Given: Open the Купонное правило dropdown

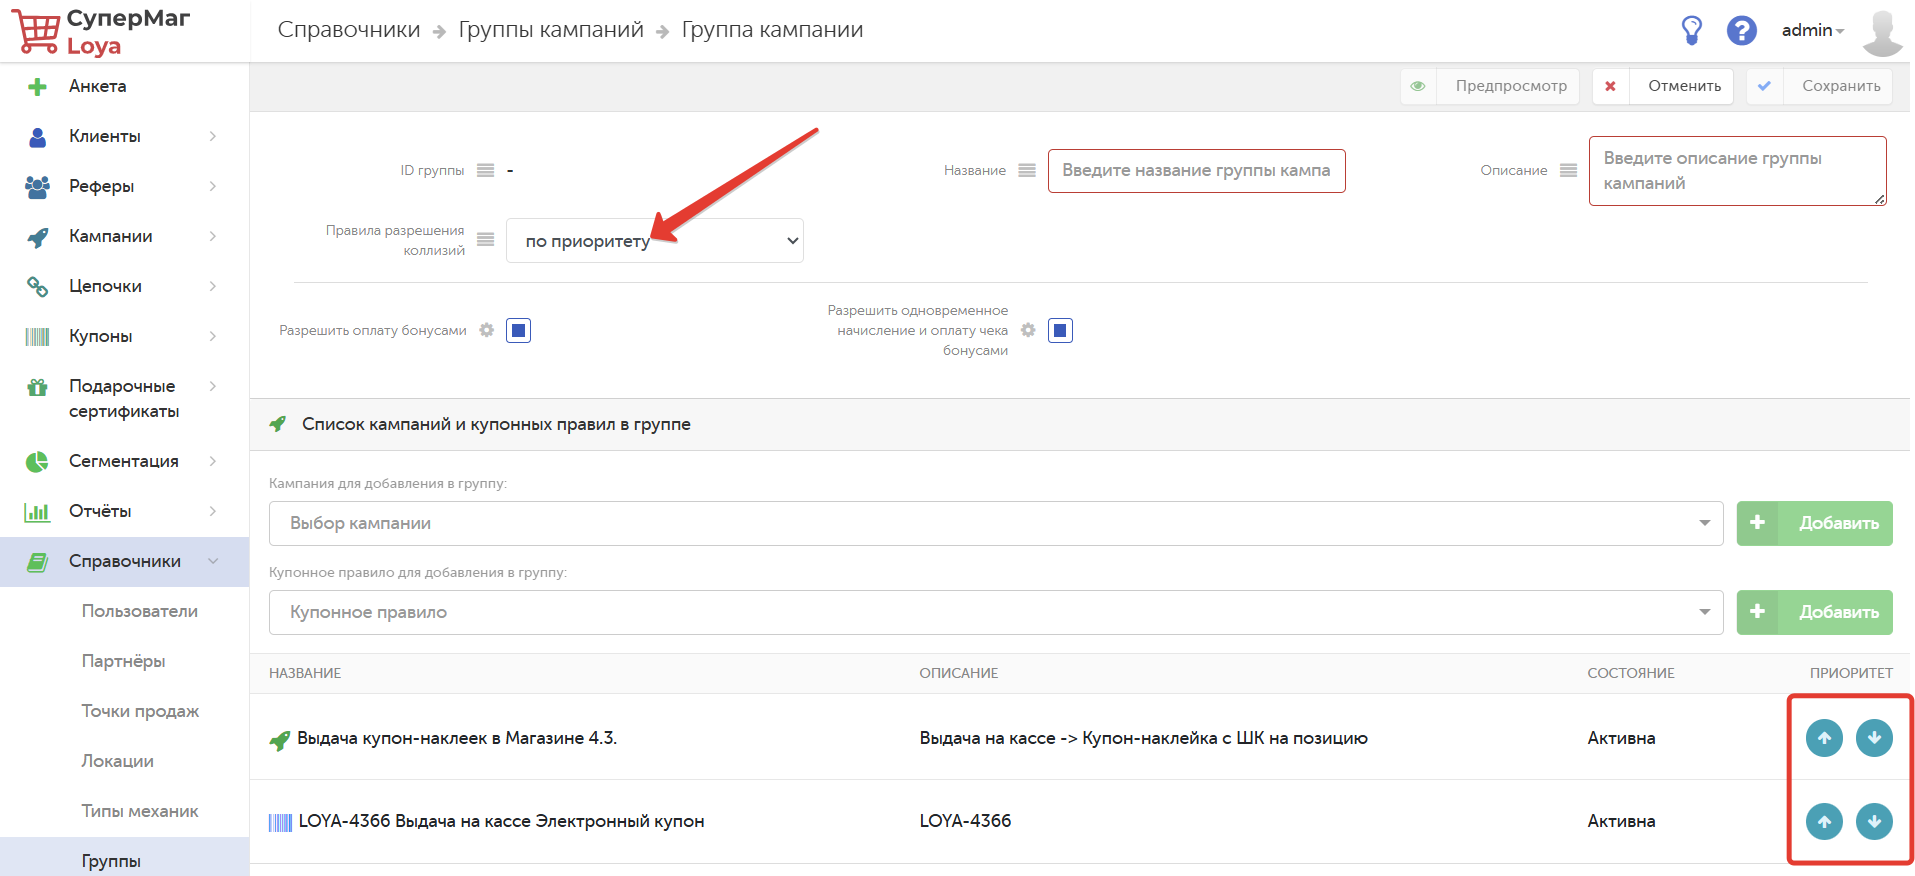Looking at the screenshot, I should point(996,612).
